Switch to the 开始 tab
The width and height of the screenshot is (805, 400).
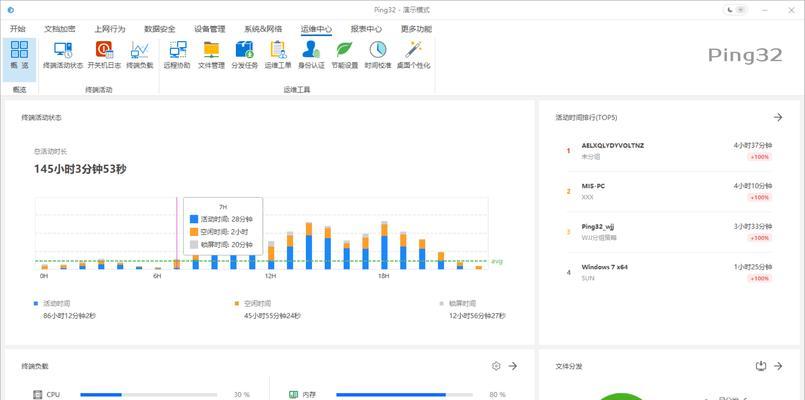pyautogui.click(x=17, y=29)
